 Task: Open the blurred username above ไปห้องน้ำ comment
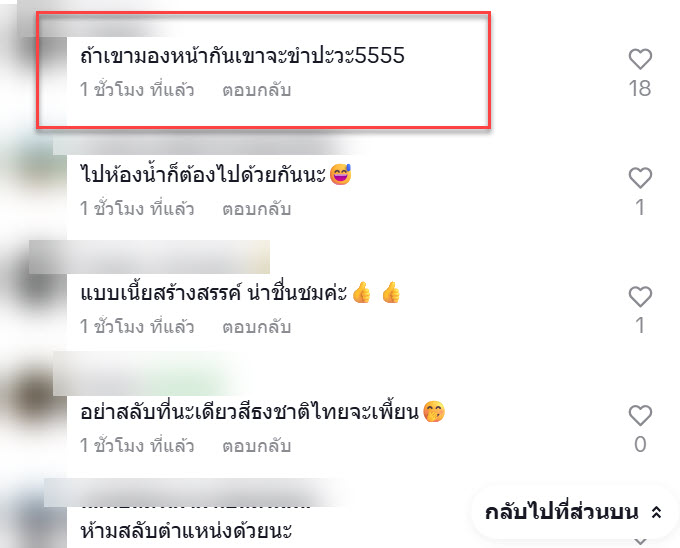click(208, 145)
